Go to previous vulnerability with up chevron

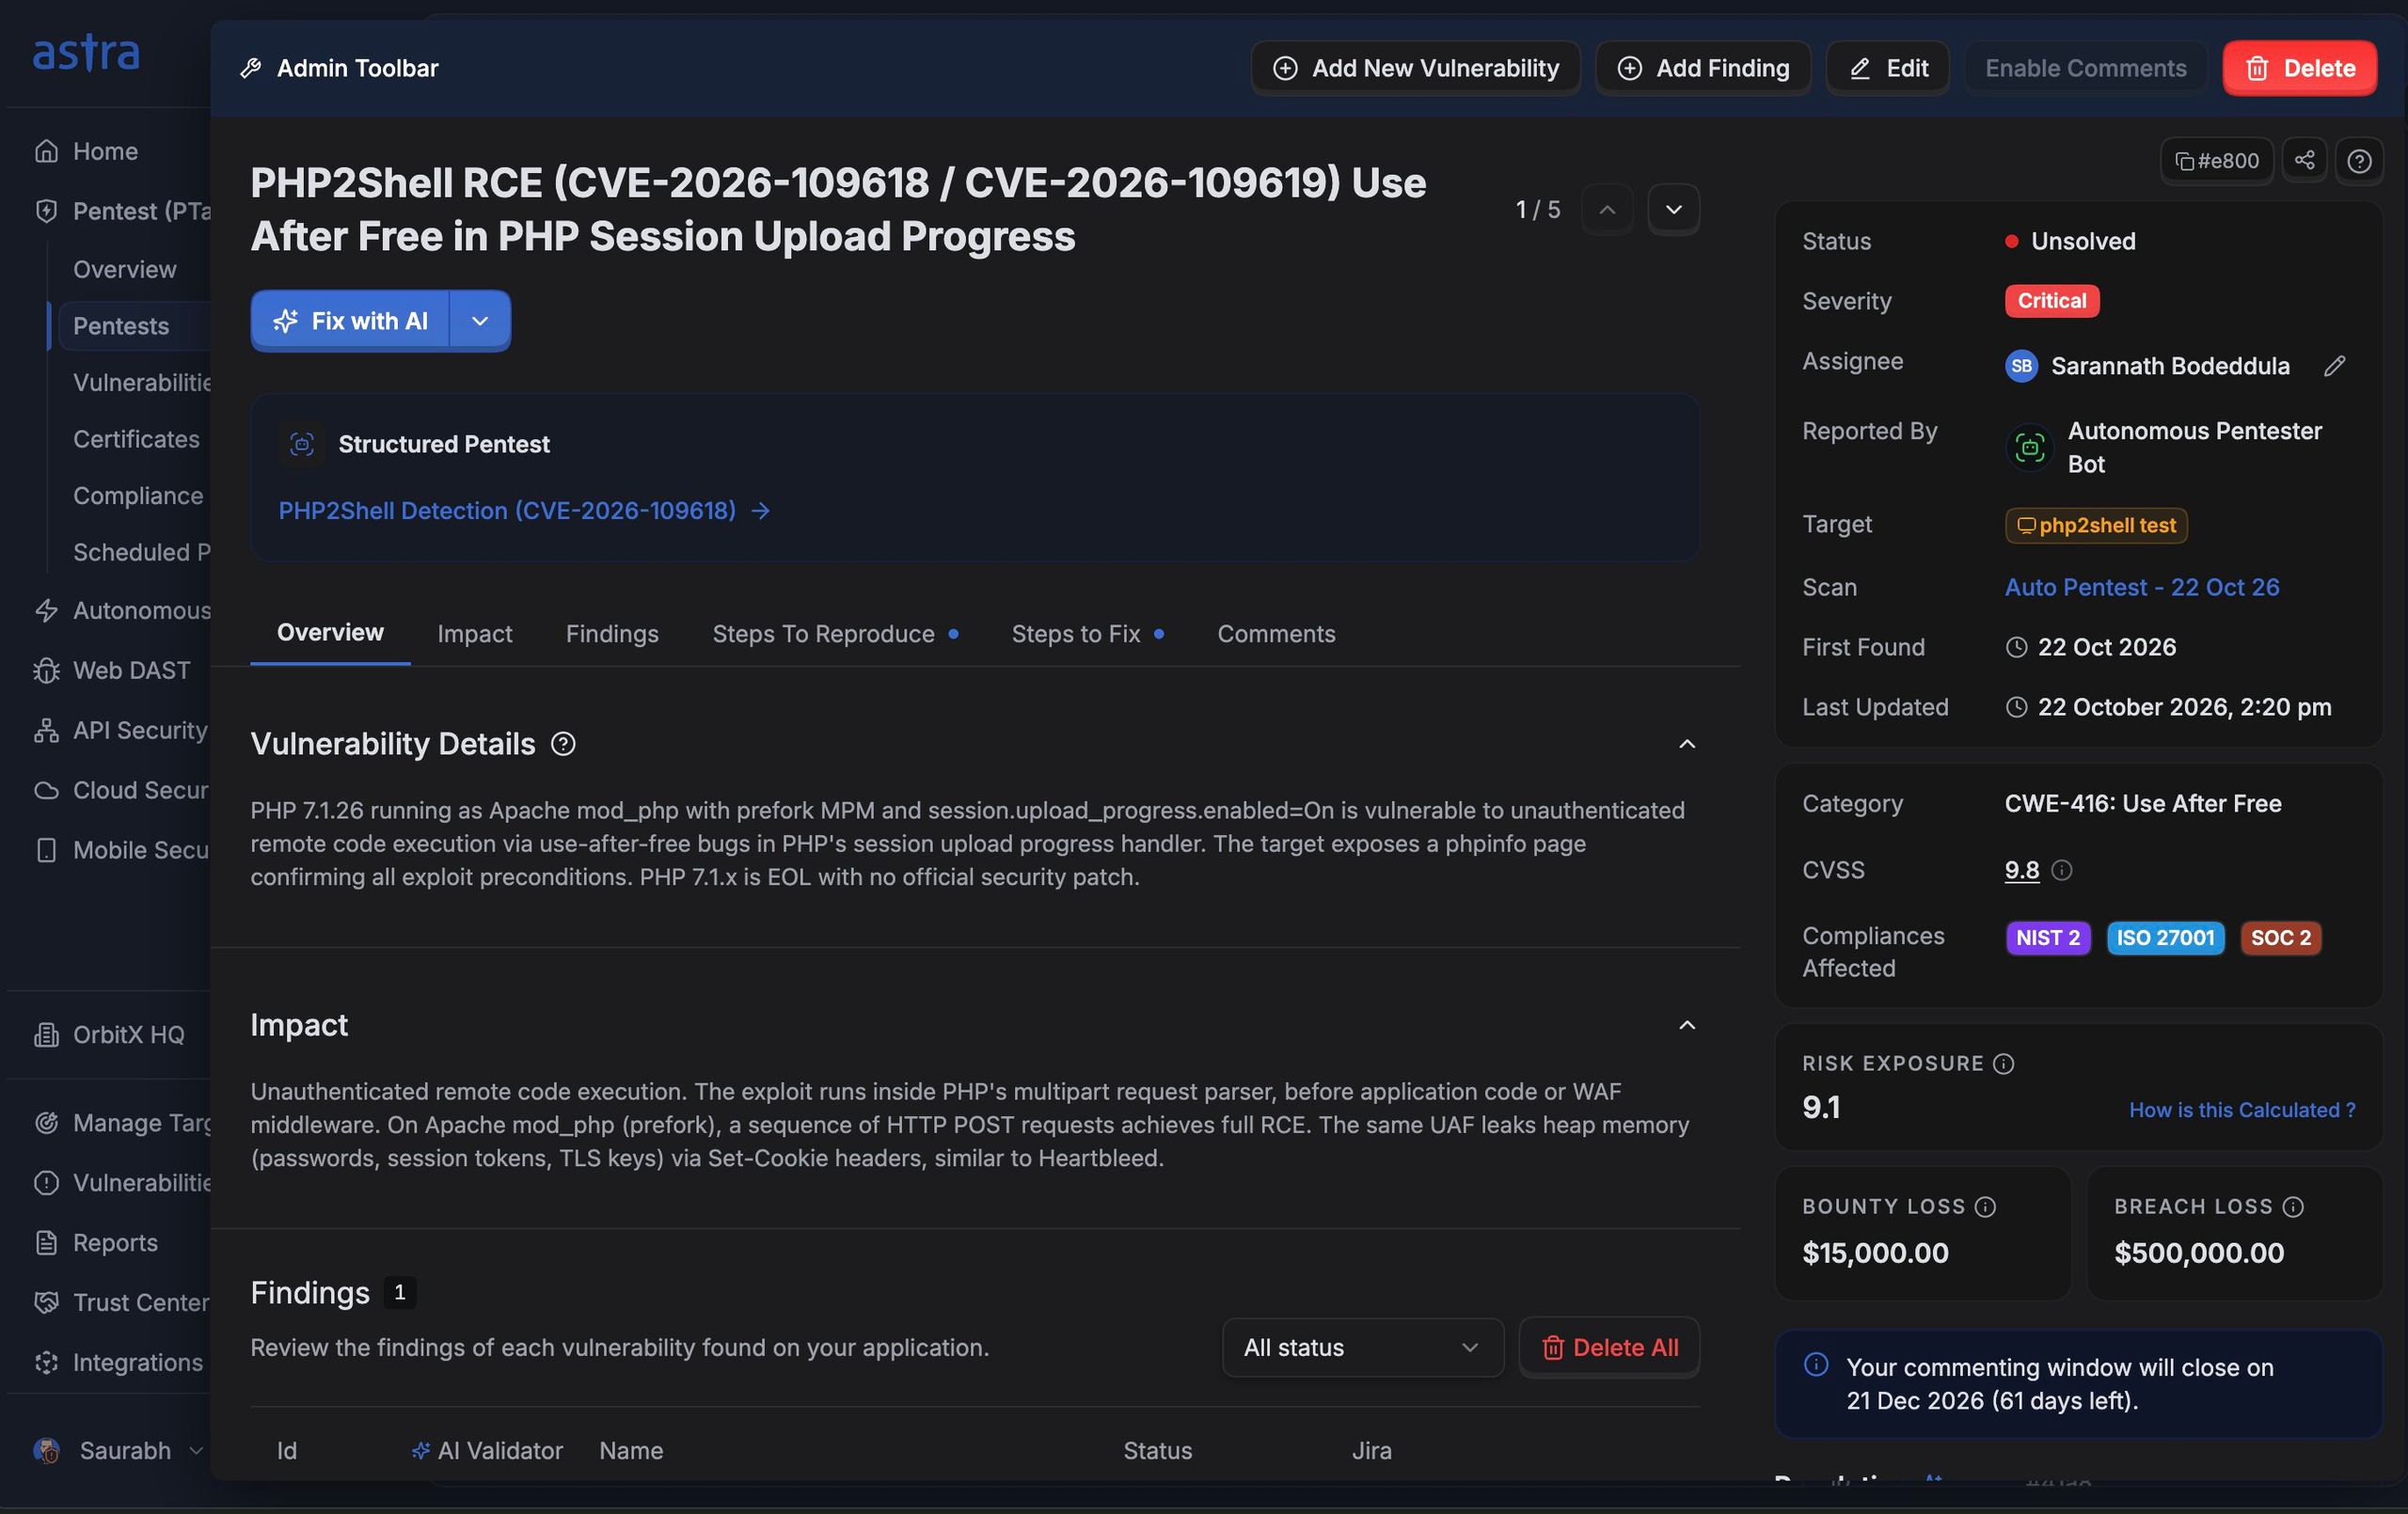(1606, 209)
